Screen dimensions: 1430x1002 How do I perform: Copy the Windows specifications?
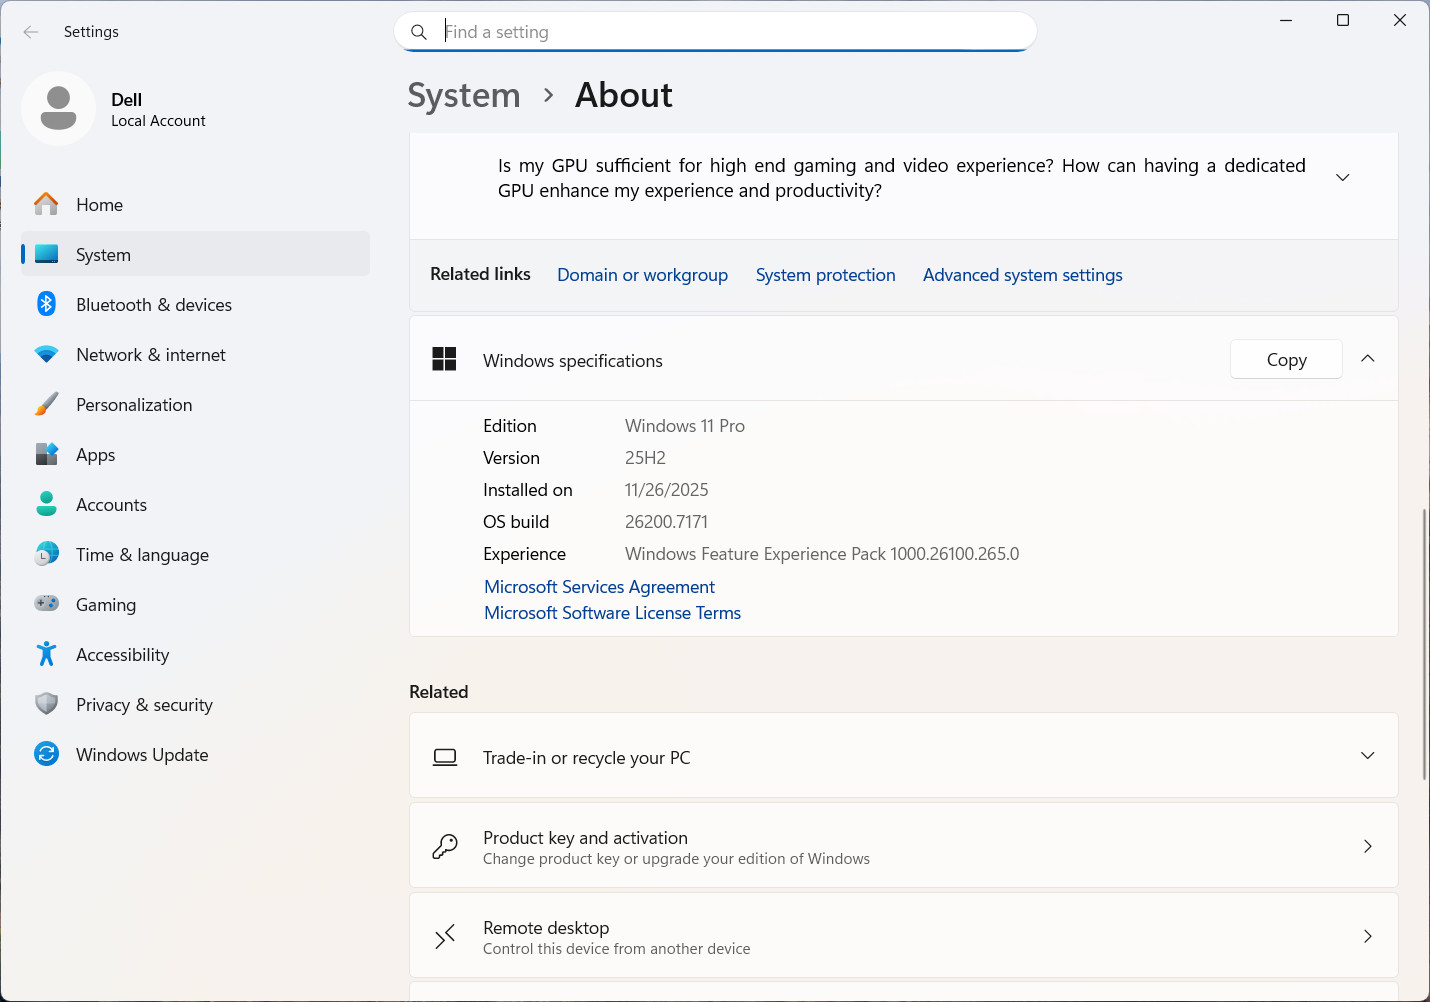[x=1286, y=360]
